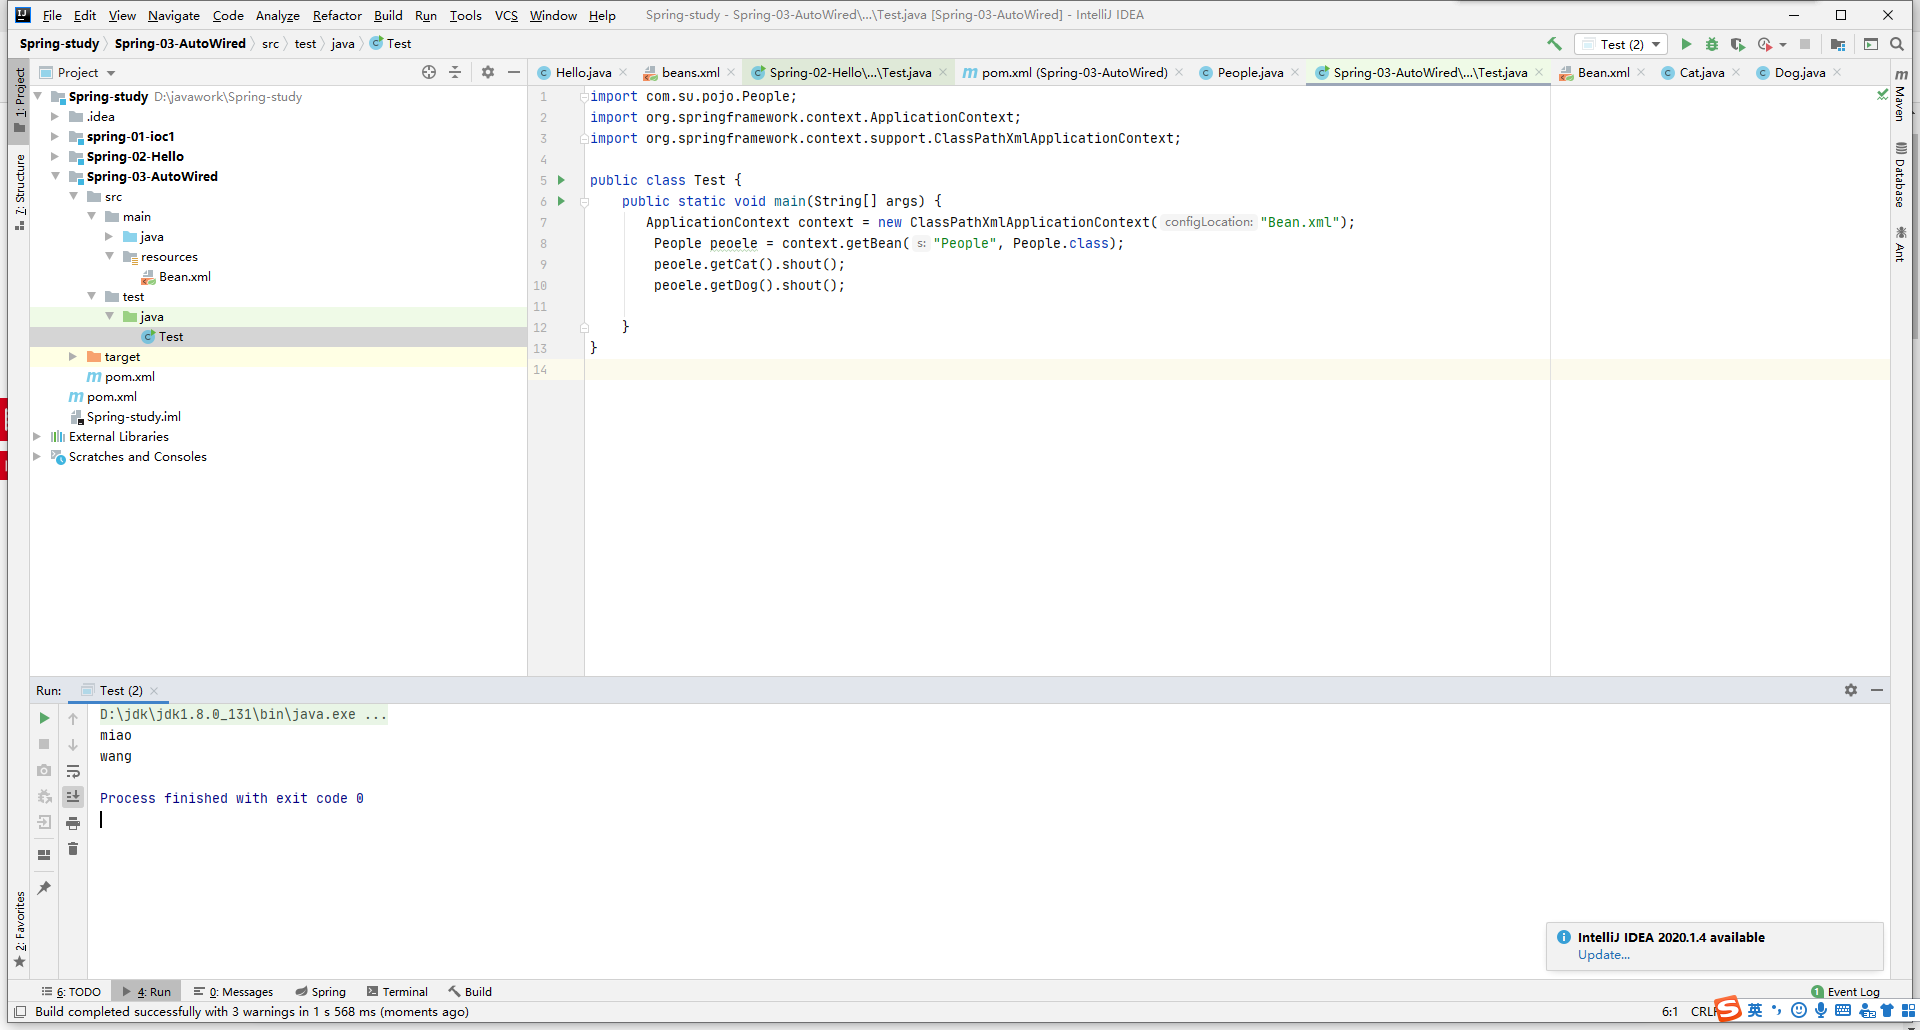Screen dimensions: 1920x1030
Task: Open the Refactor menu
Action: (337, 15)
